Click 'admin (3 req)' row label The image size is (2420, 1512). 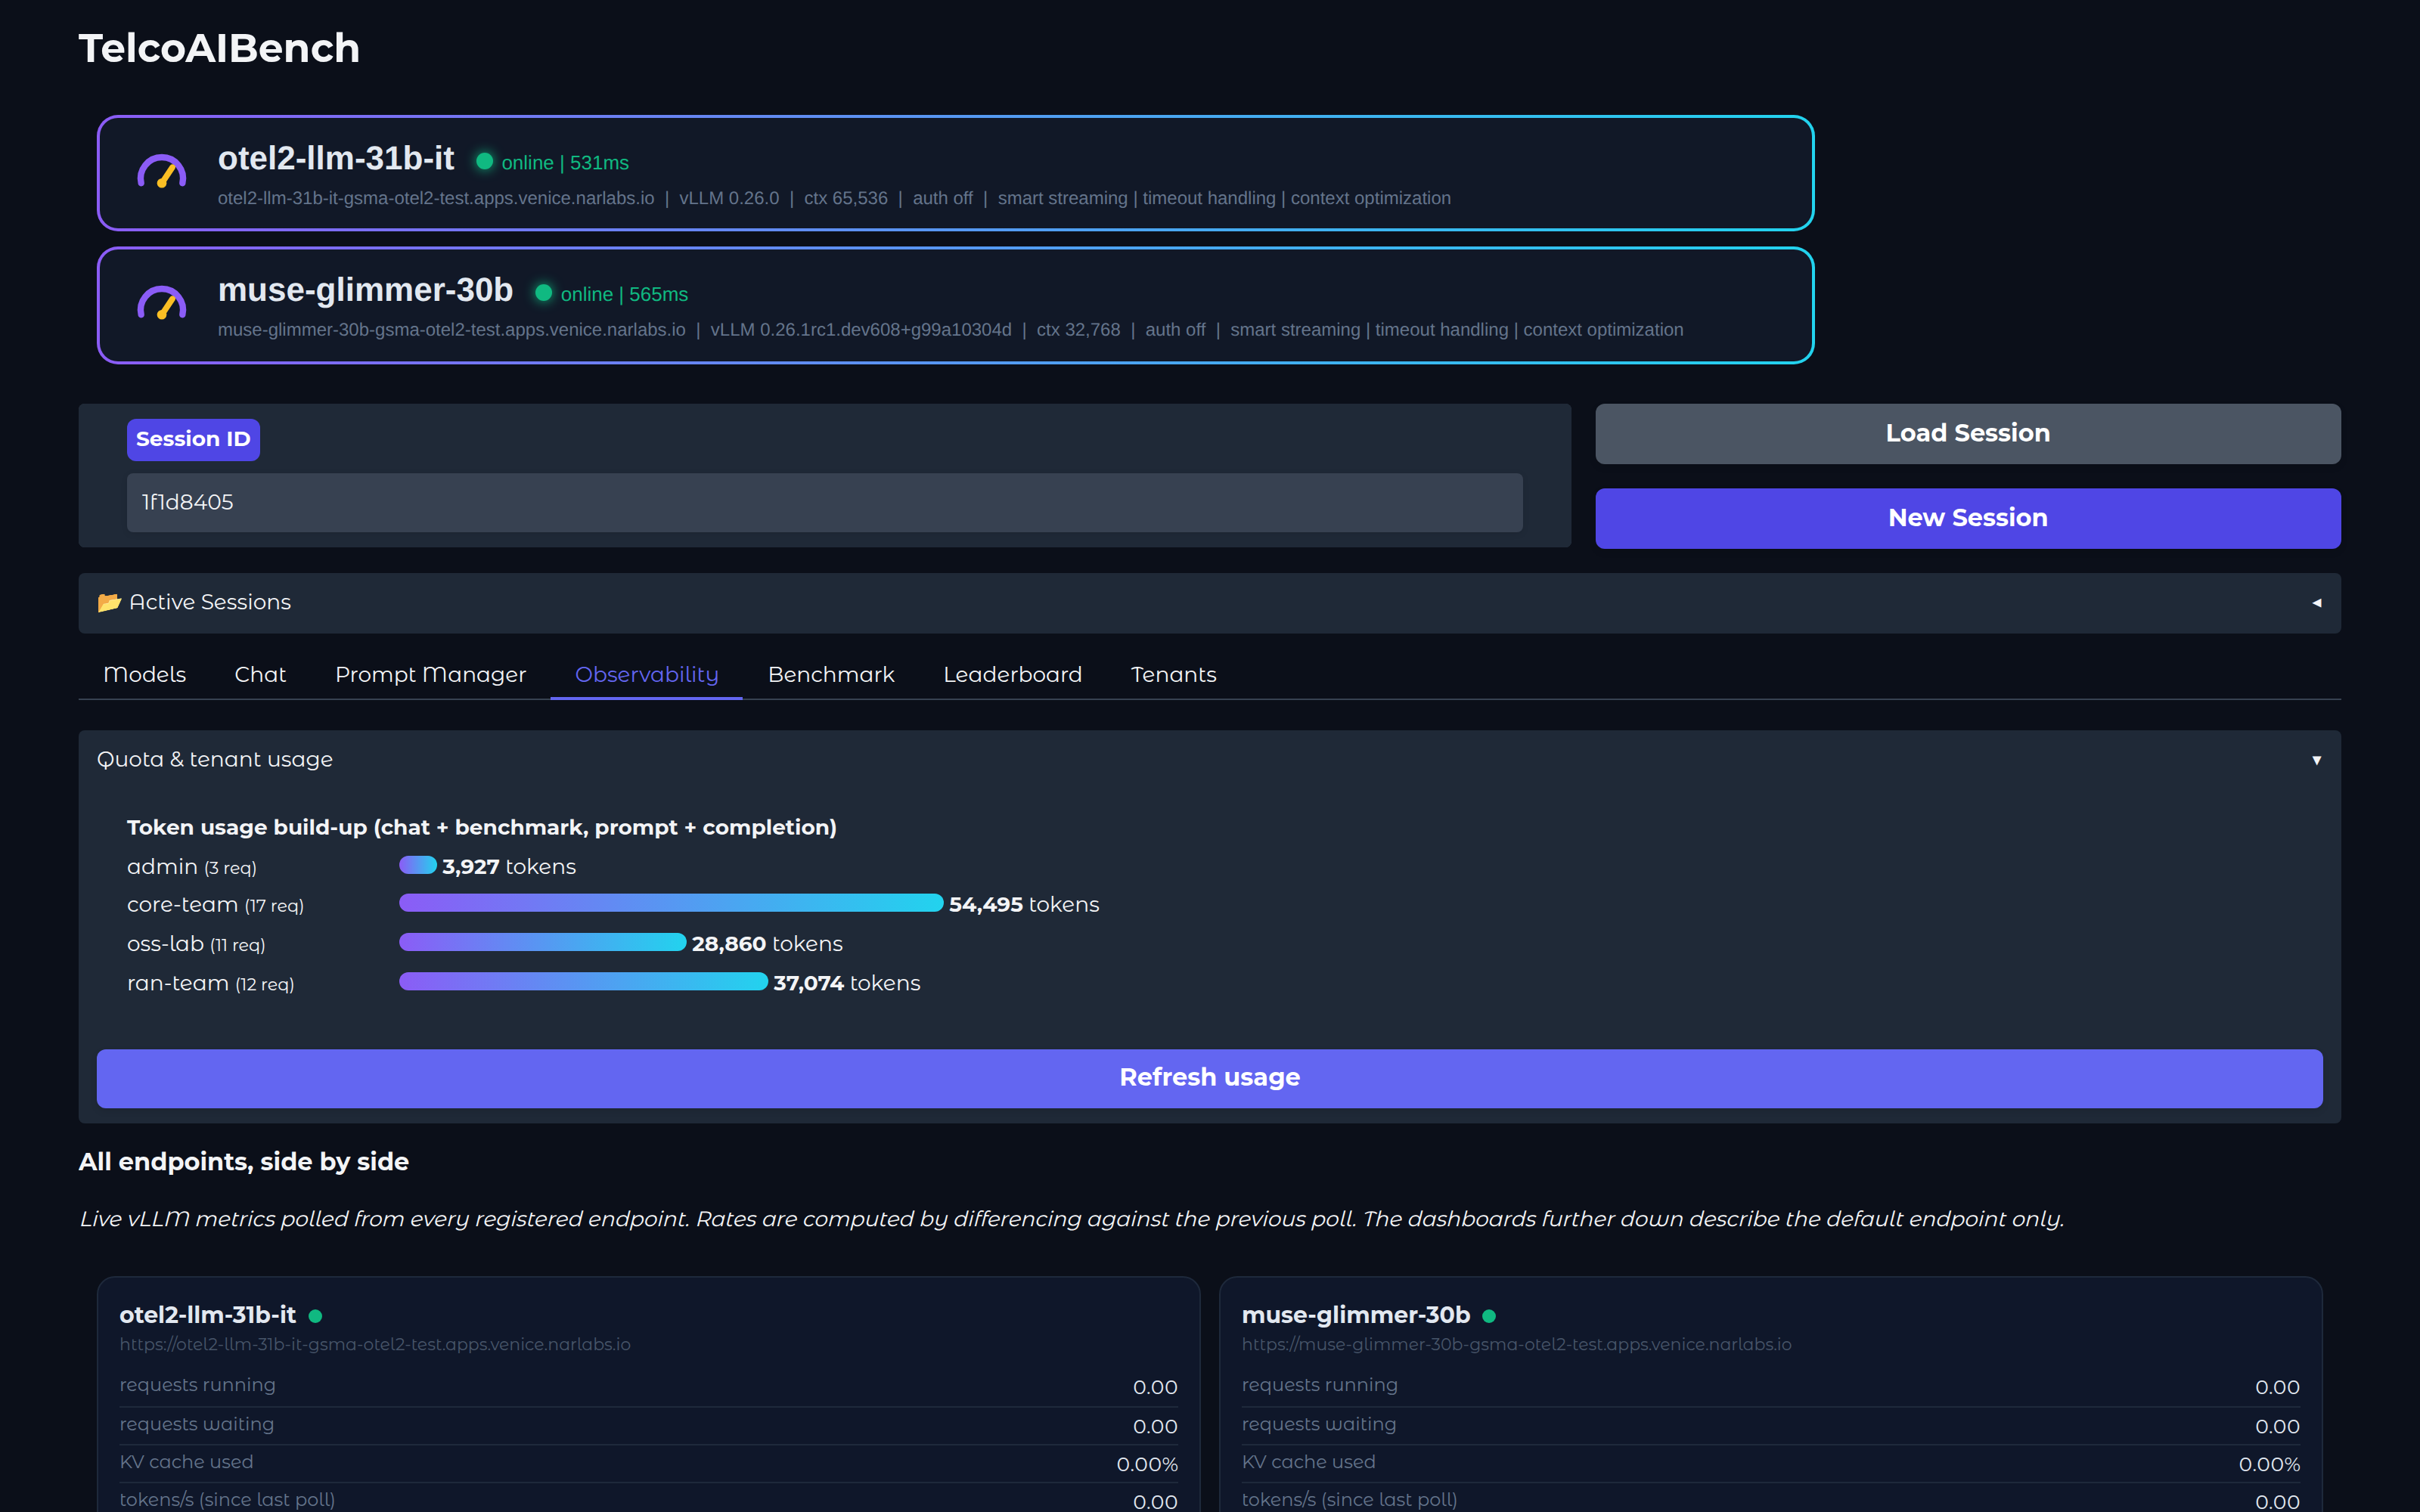pos(192,867)
